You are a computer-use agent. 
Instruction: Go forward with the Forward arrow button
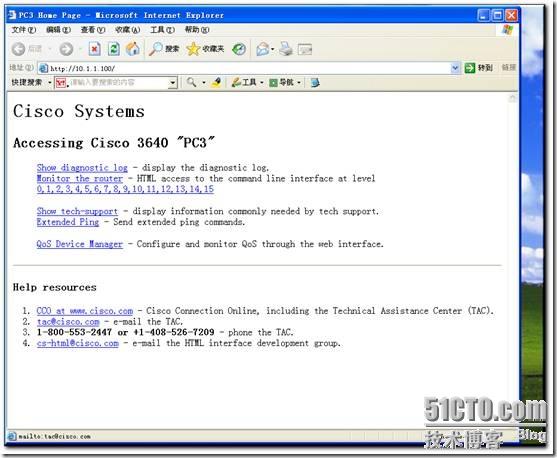point(66,49)
